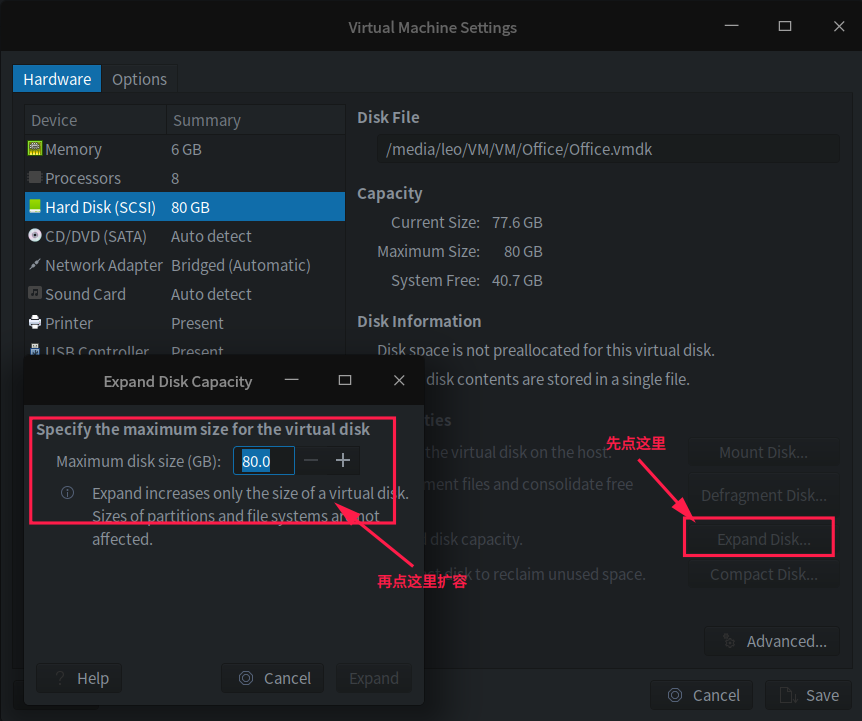862x721 pixels.
Task: Click the CD/DVD (SATA) disc icon
Action: pos(35,236)
